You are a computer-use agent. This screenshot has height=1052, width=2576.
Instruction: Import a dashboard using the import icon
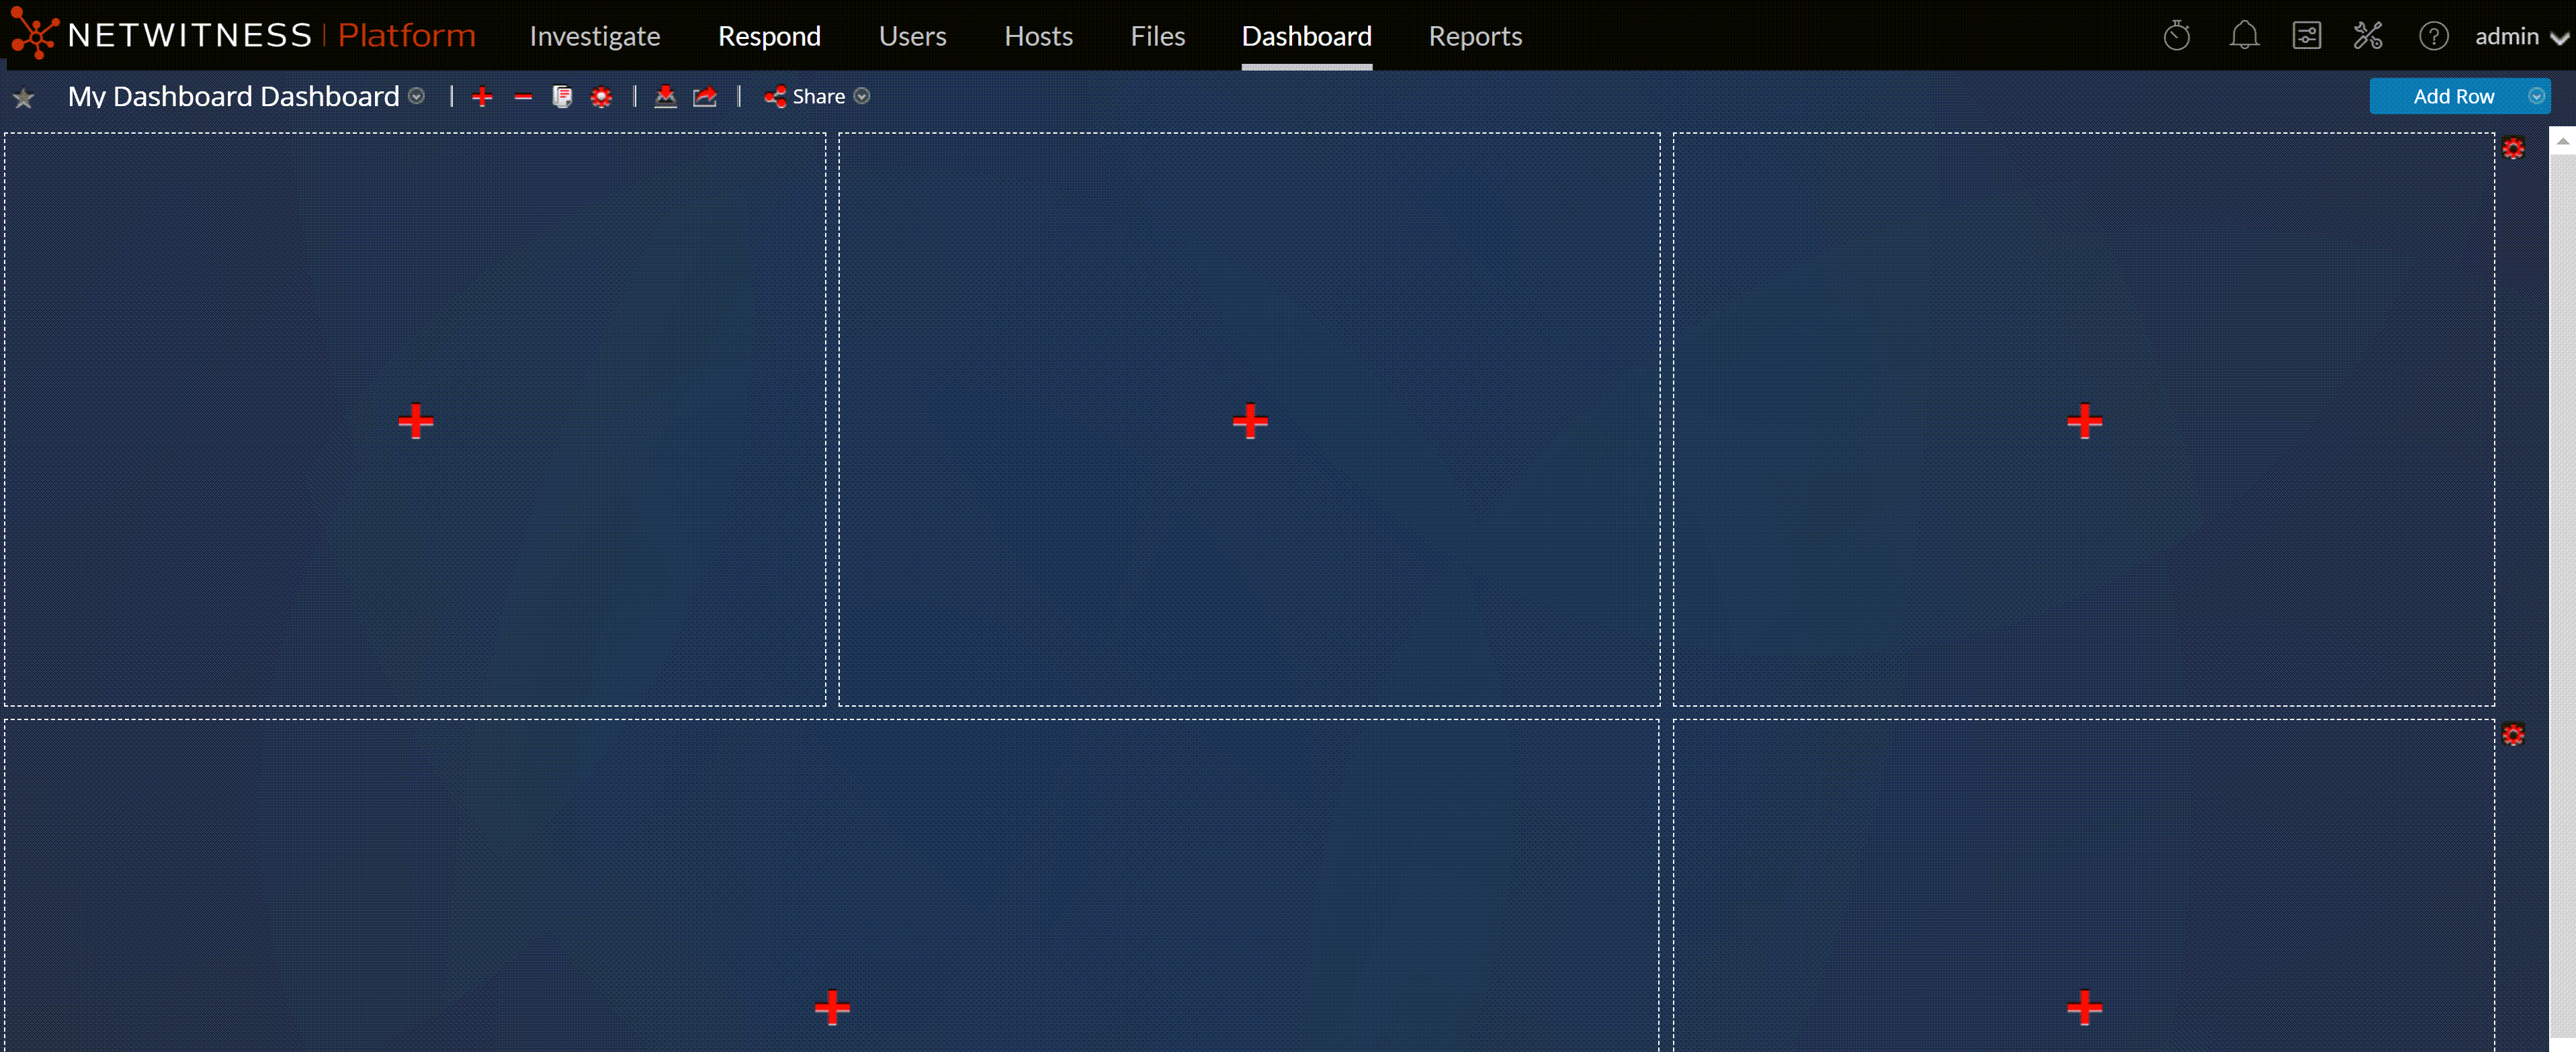point(665,96)
